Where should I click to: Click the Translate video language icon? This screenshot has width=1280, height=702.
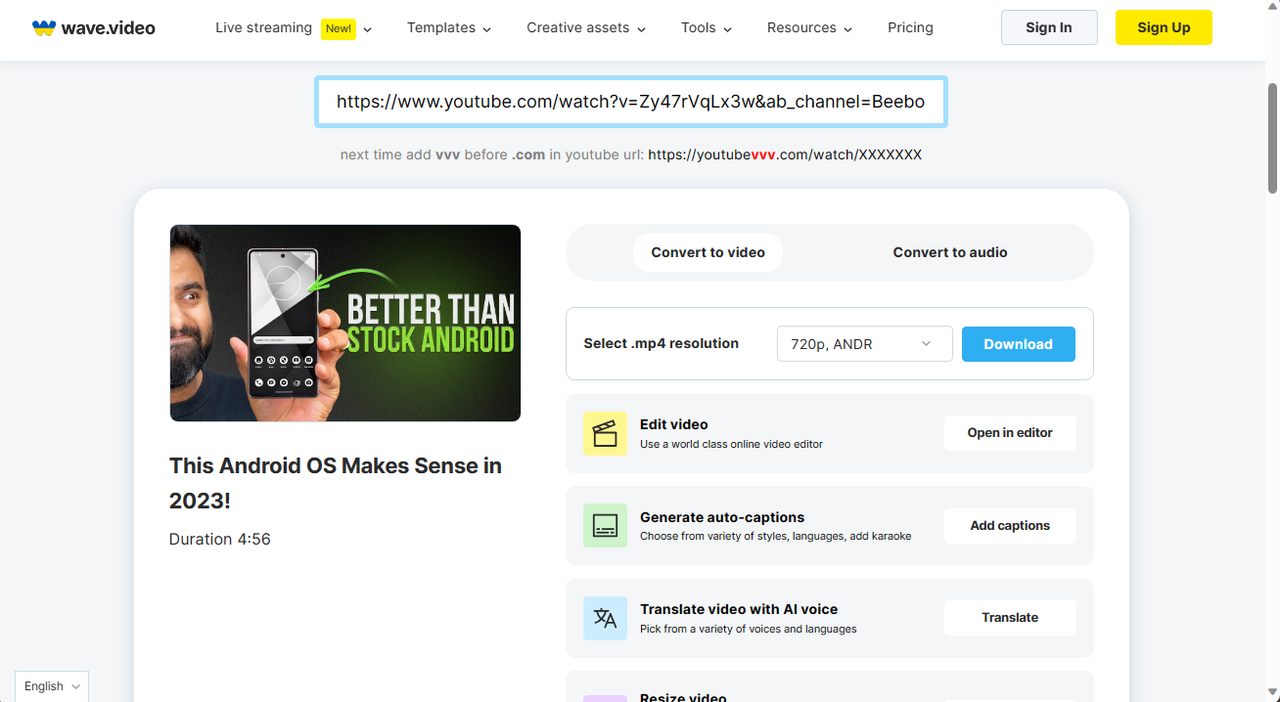pos(605,618)
